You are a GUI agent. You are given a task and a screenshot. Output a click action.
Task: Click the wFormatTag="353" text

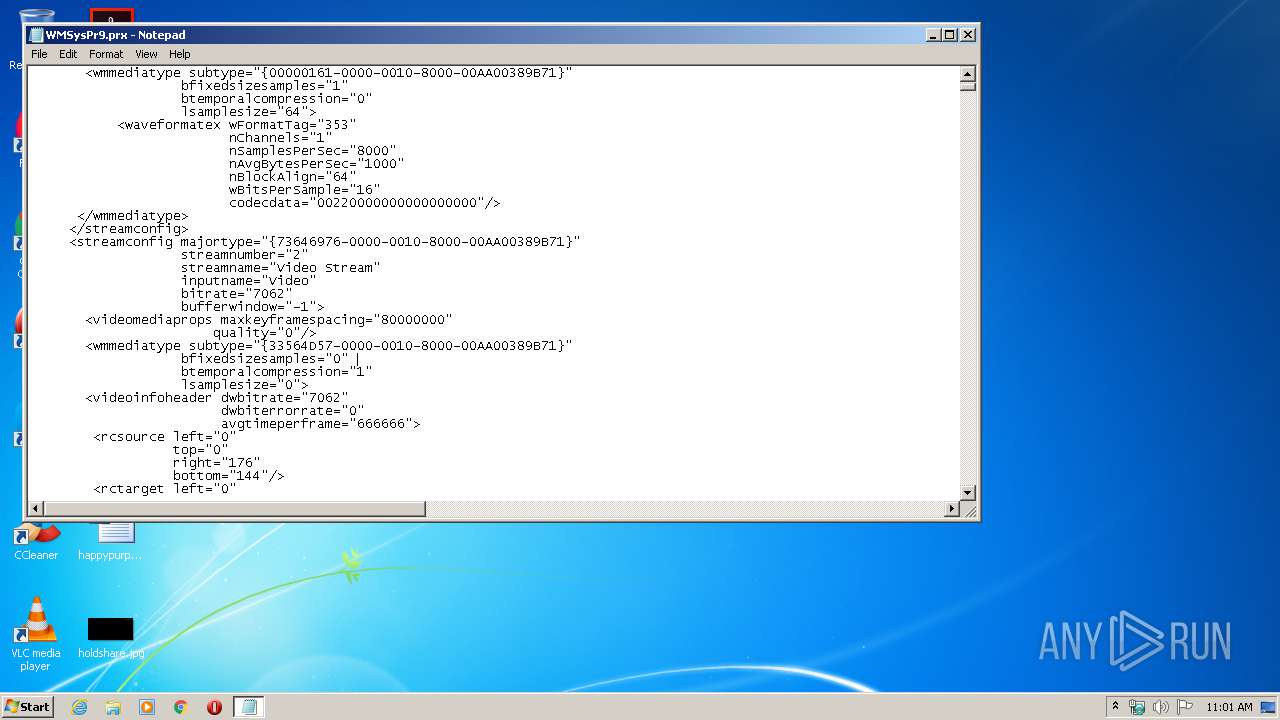coord(292,125)
